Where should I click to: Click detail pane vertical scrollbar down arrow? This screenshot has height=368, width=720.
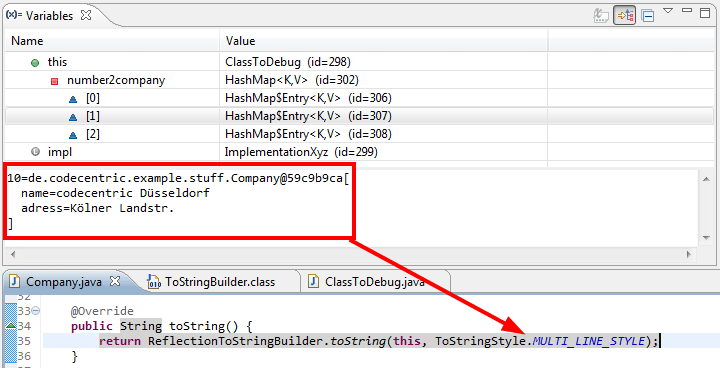707,238
